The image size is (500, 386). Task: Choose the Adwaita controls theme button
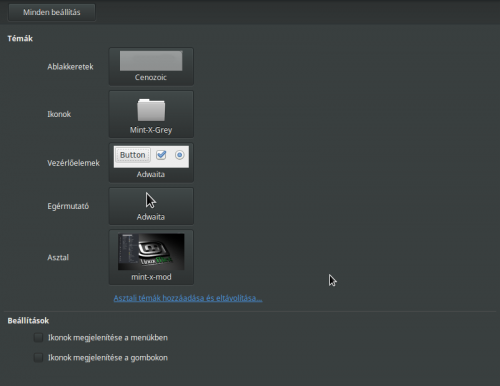pyautogui.click(x=151, y=163)
